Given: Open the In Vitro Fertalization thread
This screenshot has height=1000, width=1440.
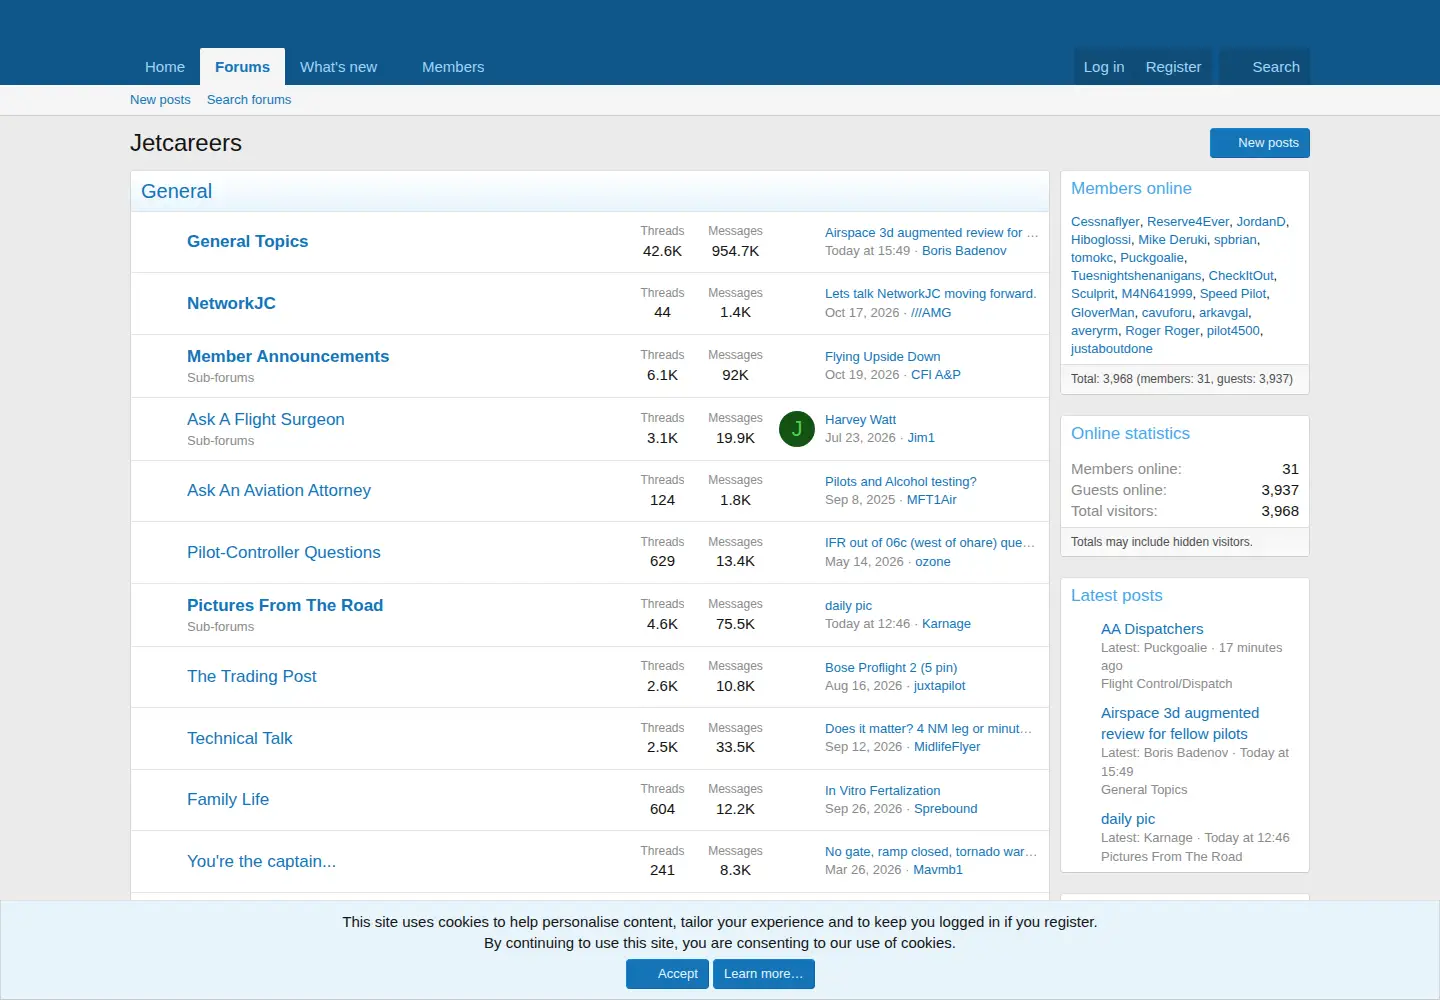Looking at the screenshot, I should click(883, 791).
